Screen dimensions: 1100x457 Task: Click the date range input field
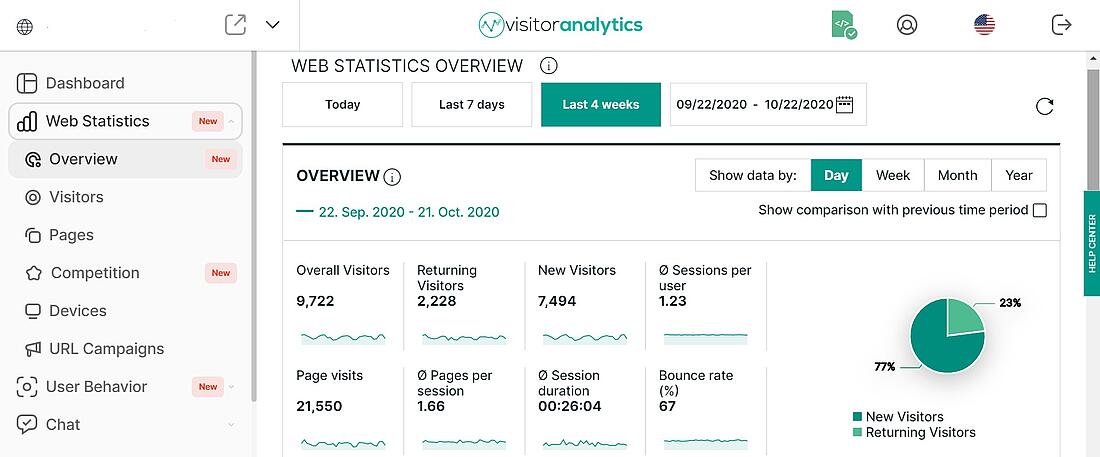pos(768,105)
